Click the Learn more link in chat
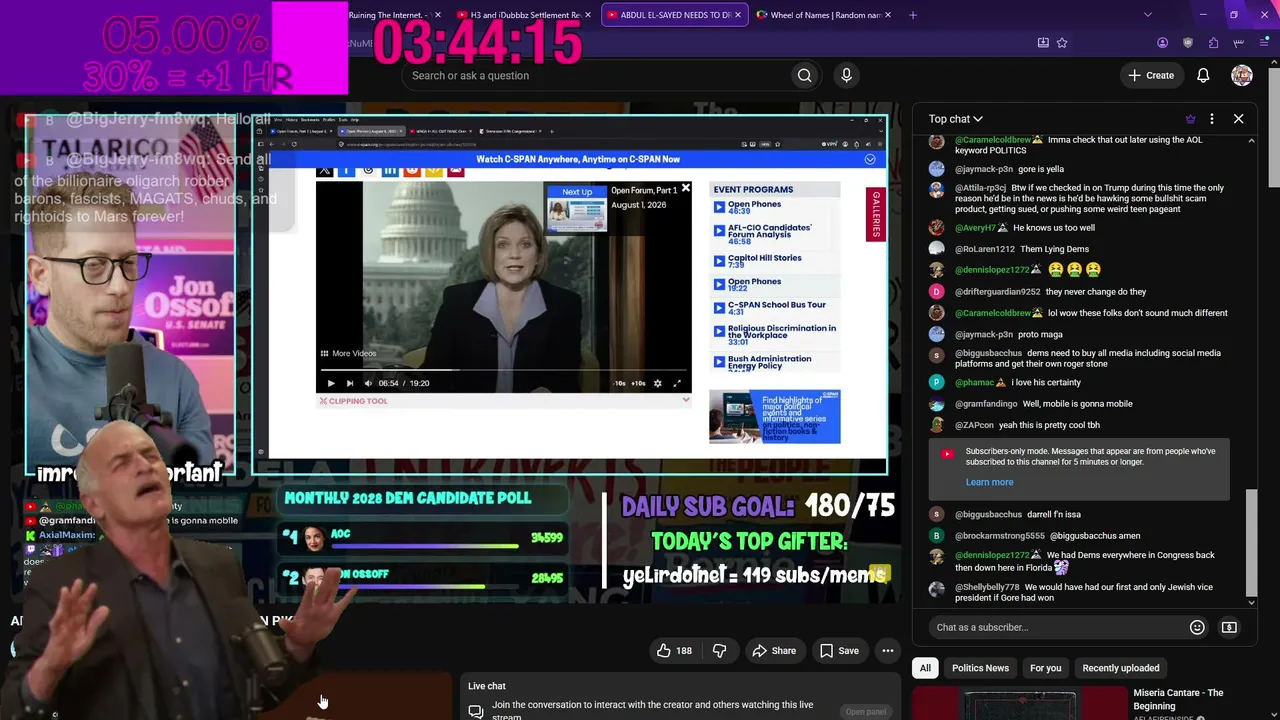Screen dimensions: 1280x720 coord(989,482)
